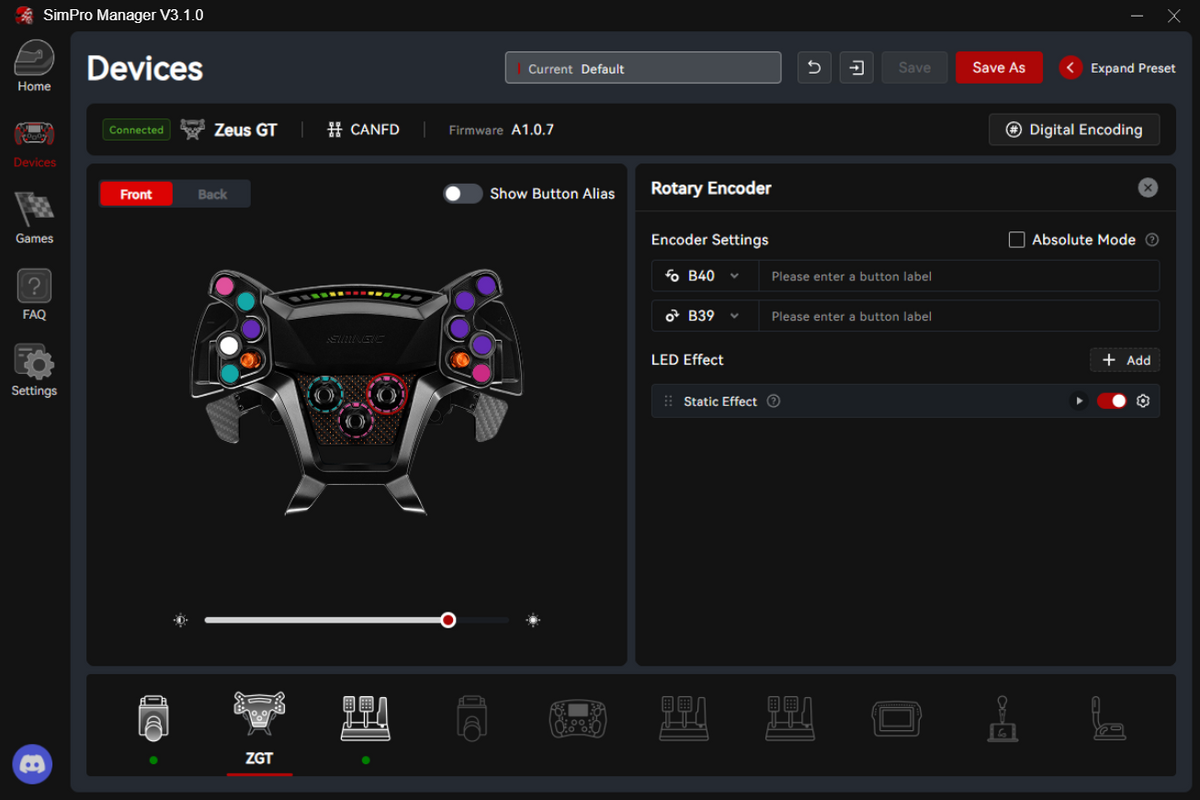Click the top-left pink wheel button
This screenshot has height=800, width=1200.
224,286
